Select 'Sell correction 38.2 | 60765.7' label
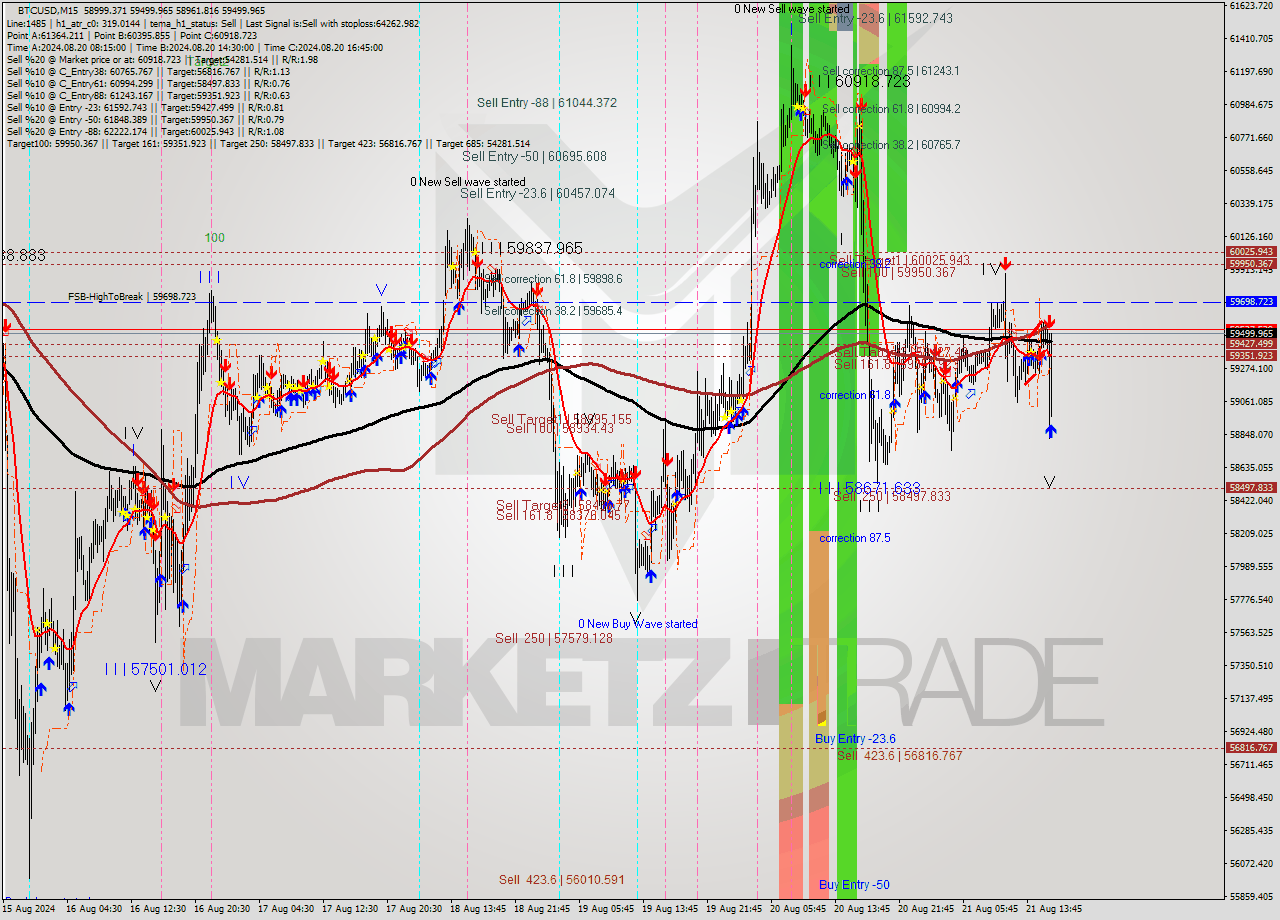This screenshot has height=920, width=1280. (x=891, y=145)
